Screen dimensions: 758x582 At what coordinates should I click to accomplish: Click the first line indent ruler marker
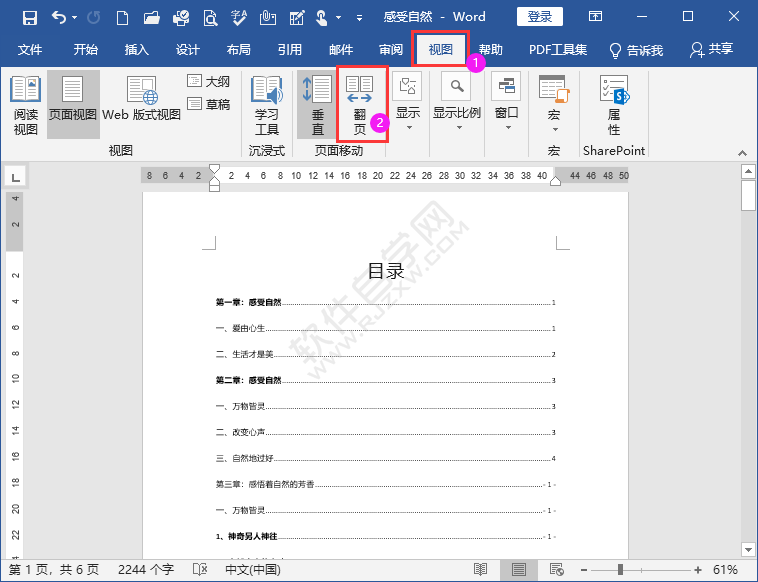point(215,169)
